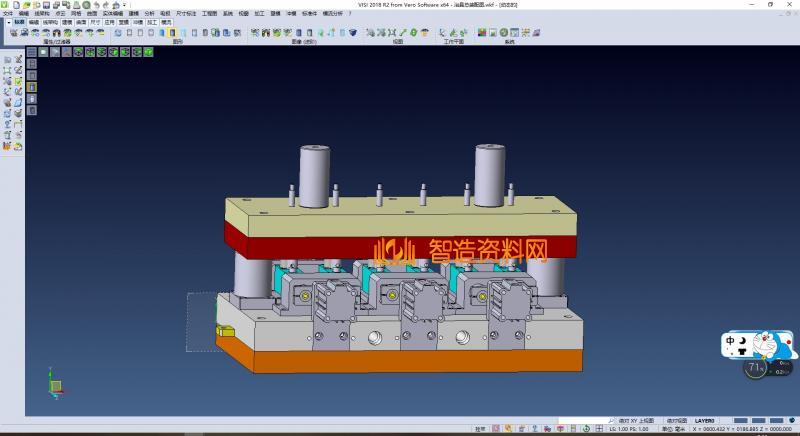800x436 pixels.
Task: Click the 绝对视图 status bar button
Action: 675,420
